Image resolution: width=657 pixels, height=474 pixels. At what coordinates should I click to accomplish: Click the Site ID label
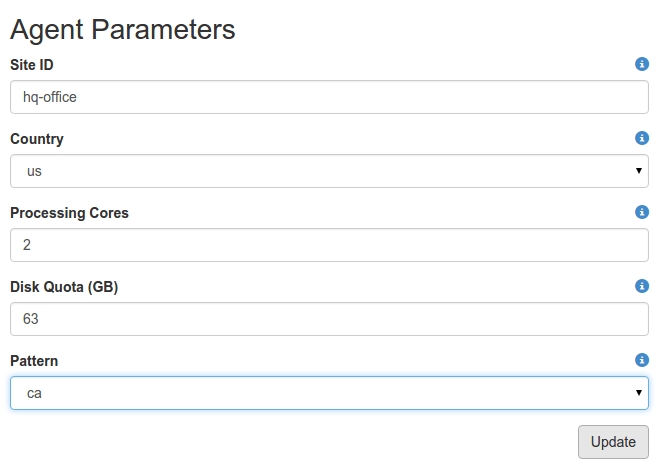point(32,65)
